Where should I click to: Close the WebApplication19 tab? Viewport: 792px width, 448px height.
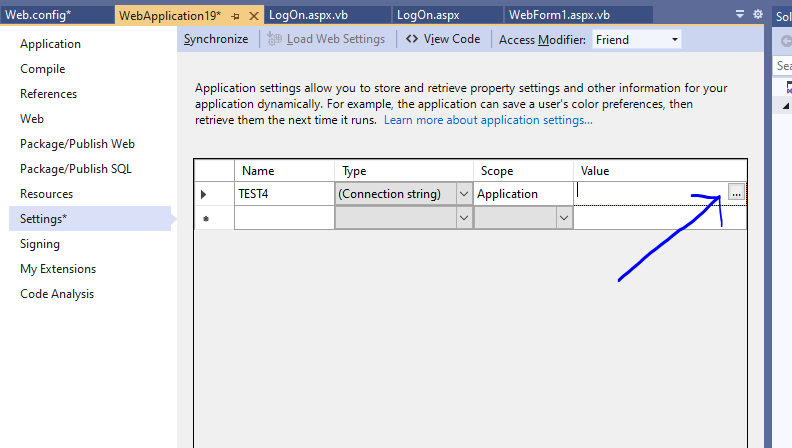tap(254, 16)
